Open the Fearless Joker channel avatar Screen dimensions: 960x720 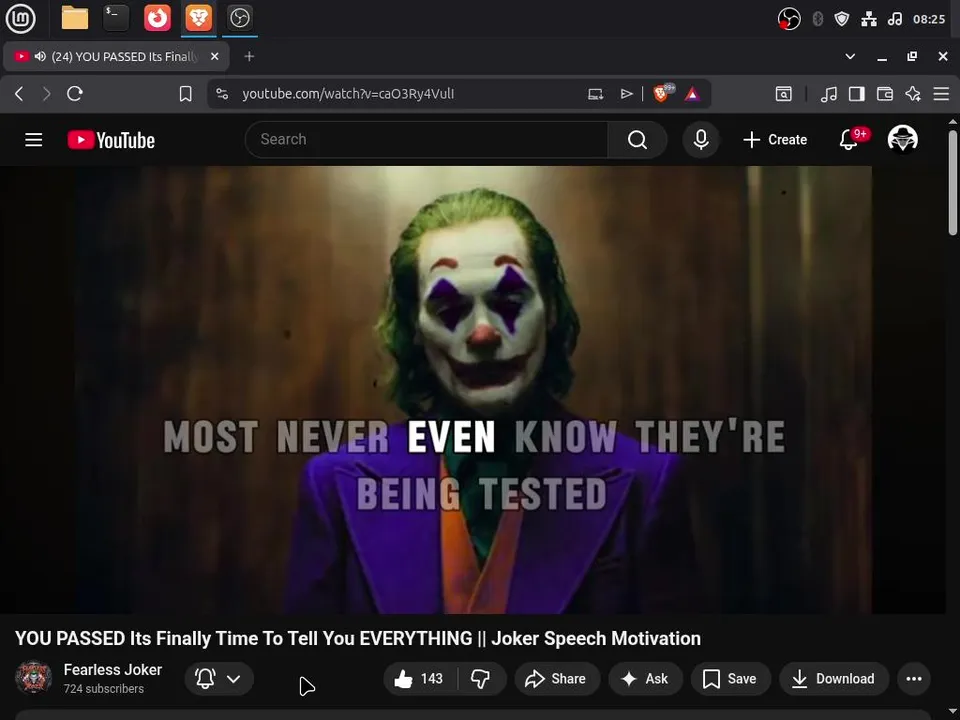click(34, 677)
